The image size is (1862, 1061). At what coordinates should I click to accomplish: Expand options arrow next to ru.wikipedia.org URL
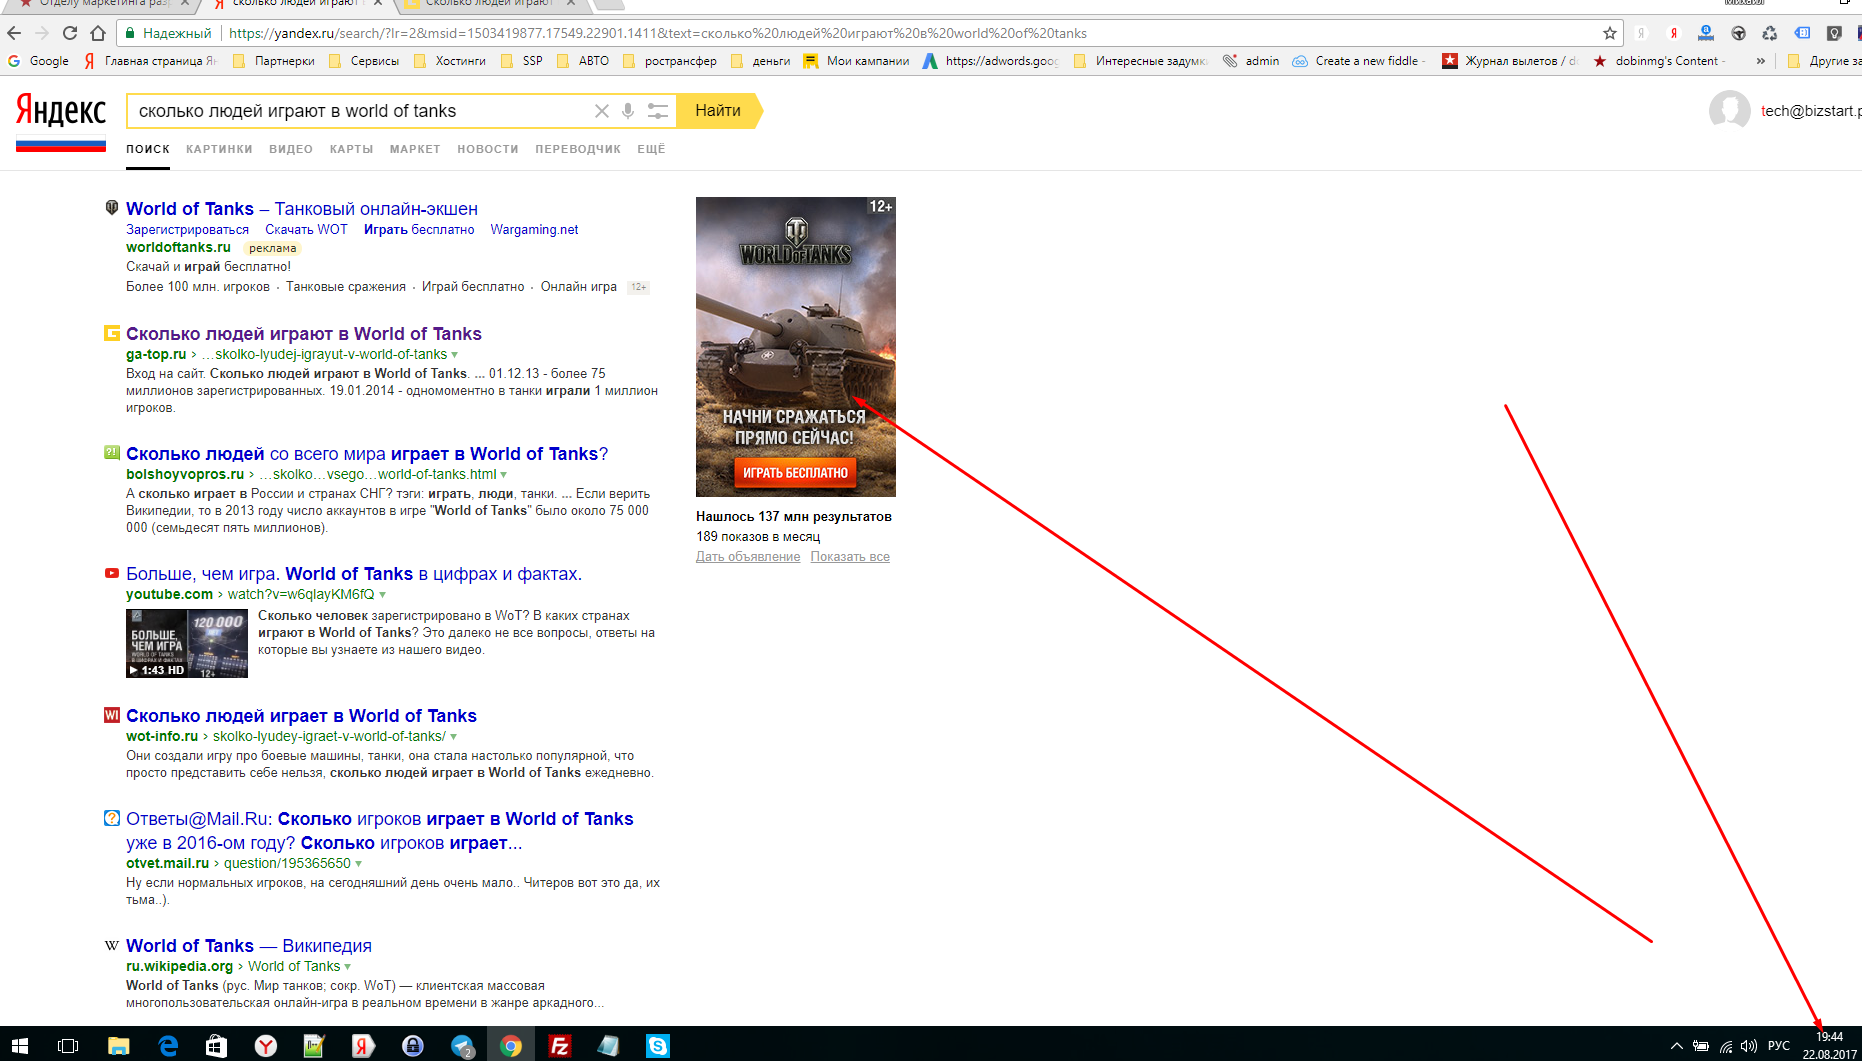[x=348, y=967]
